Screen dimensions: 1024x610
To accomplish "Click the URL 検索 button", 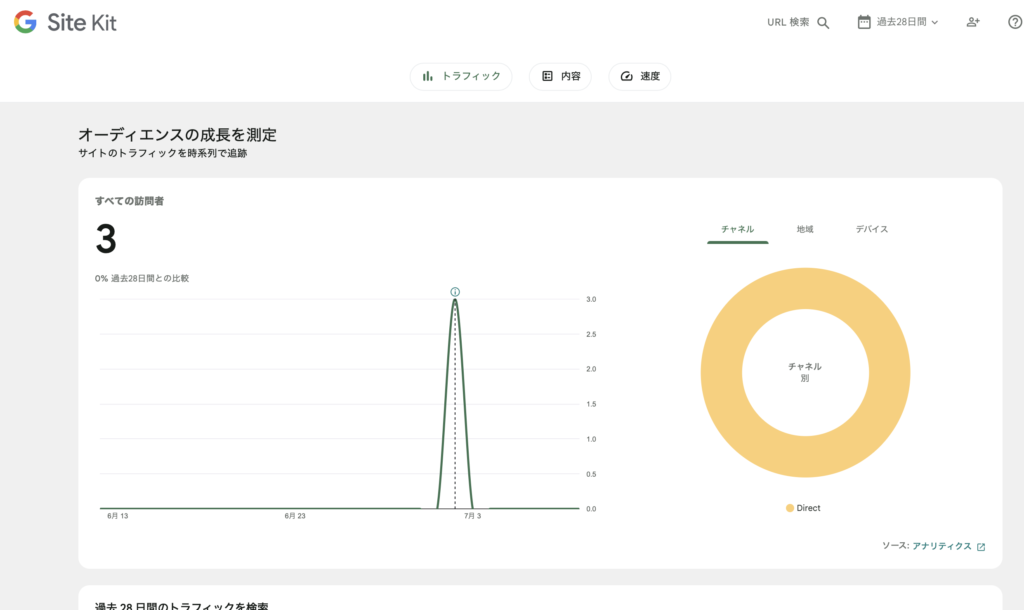I will pyautogui.click(x=798, y=22).
